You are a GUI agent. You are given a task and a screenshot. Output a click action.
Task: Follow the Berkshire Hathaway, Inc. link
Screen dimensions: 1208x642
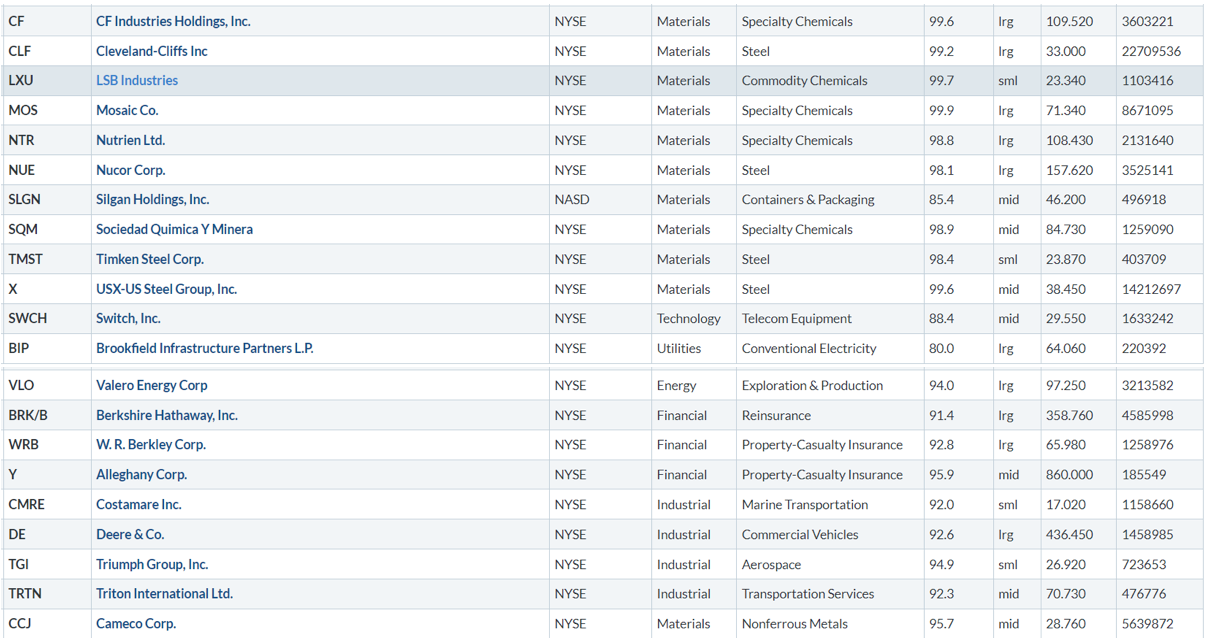point(167,416)
